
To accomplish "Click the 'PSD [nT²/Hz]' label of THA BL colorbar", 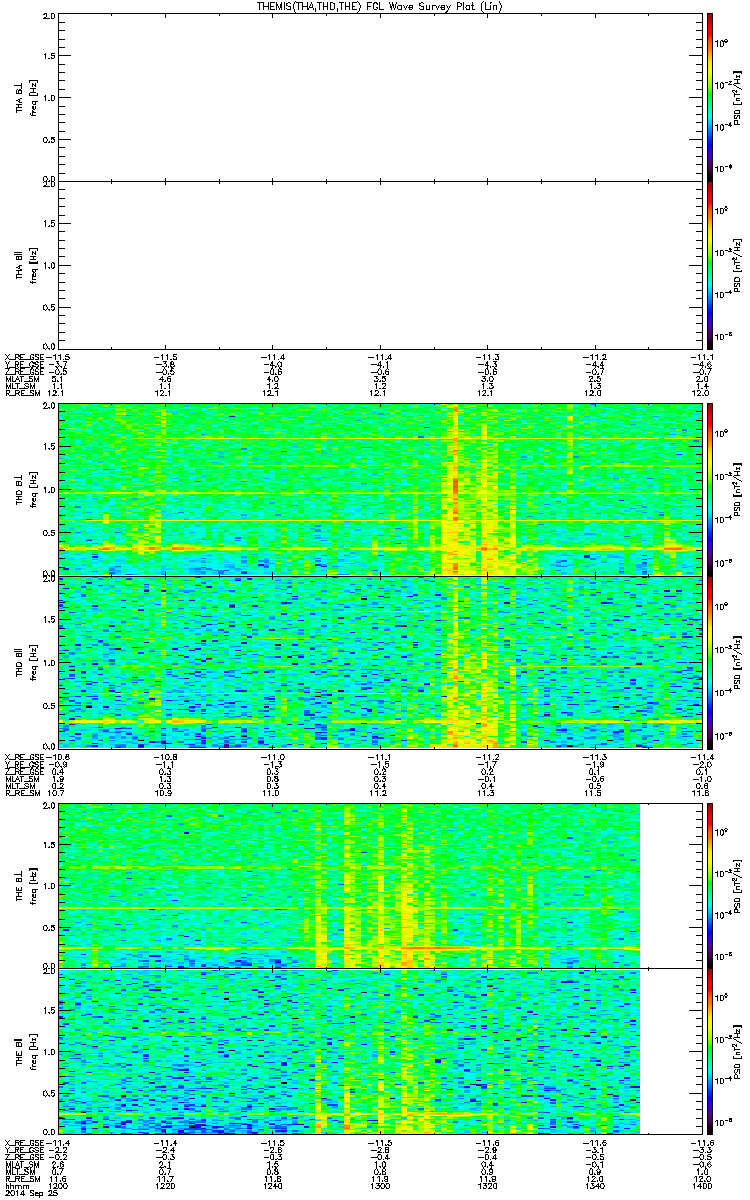I will (738, 96).
